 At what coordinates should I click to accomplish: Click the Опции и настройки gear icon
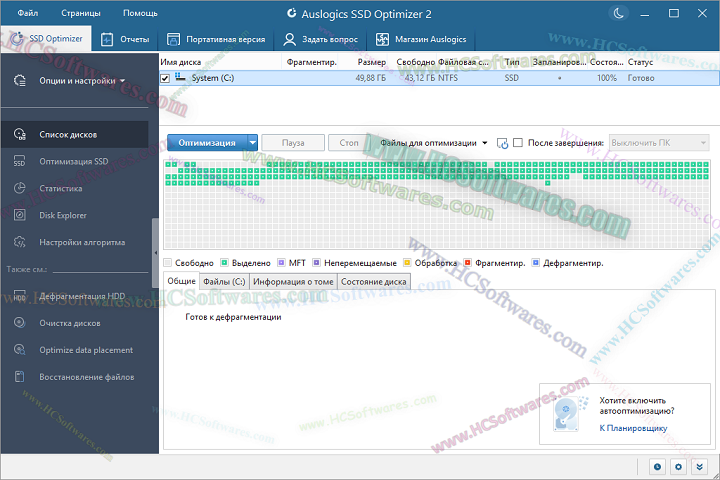pyautogui.click(x=20, y=80)
